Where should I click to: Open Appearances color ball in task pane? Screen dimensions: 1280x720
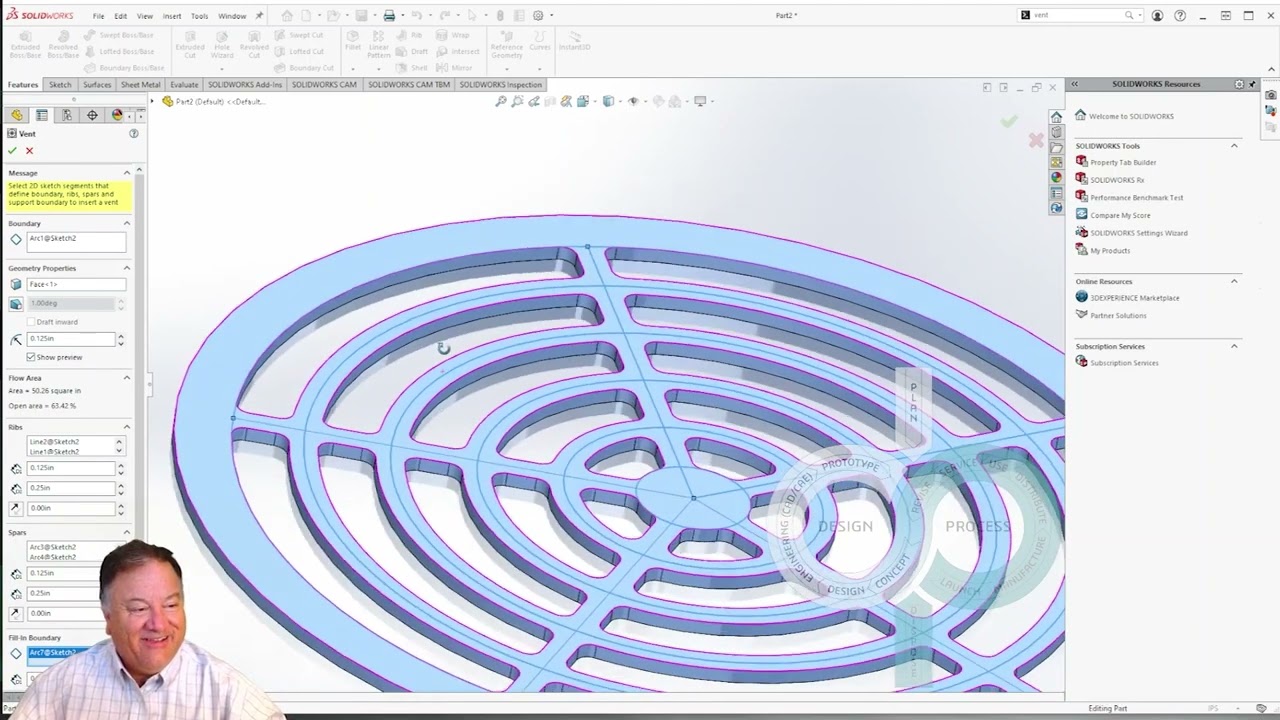1056,177
